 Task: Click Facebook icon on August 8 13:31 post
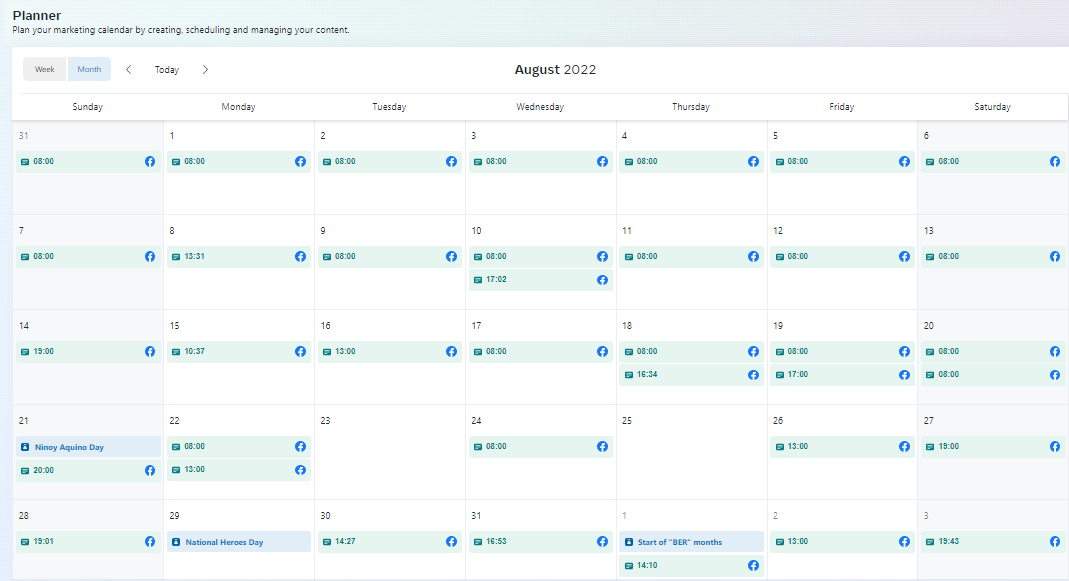301,256
